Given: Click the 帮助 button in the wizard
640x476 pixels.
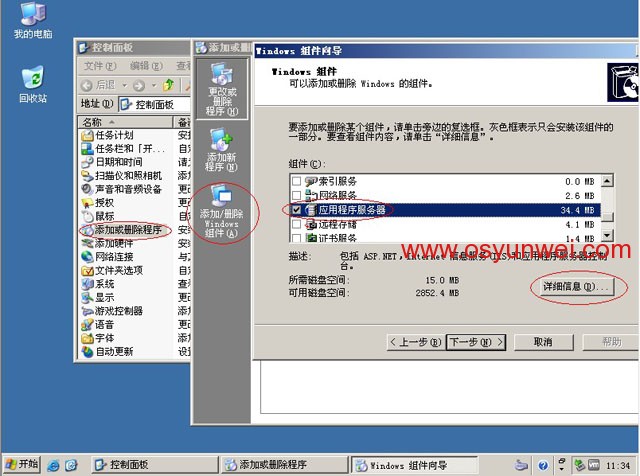Looking at the screenshot, I should [611, 342].
